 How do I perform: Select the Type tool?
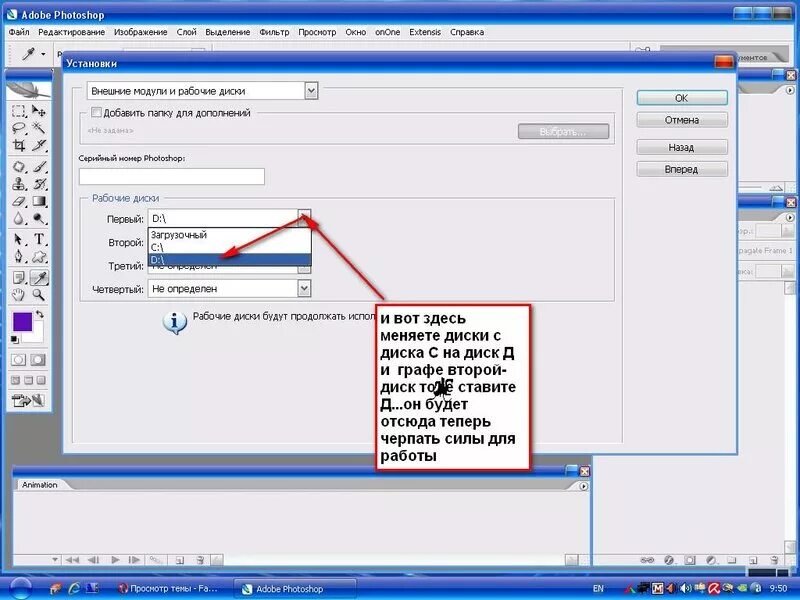tap(39, 239)
